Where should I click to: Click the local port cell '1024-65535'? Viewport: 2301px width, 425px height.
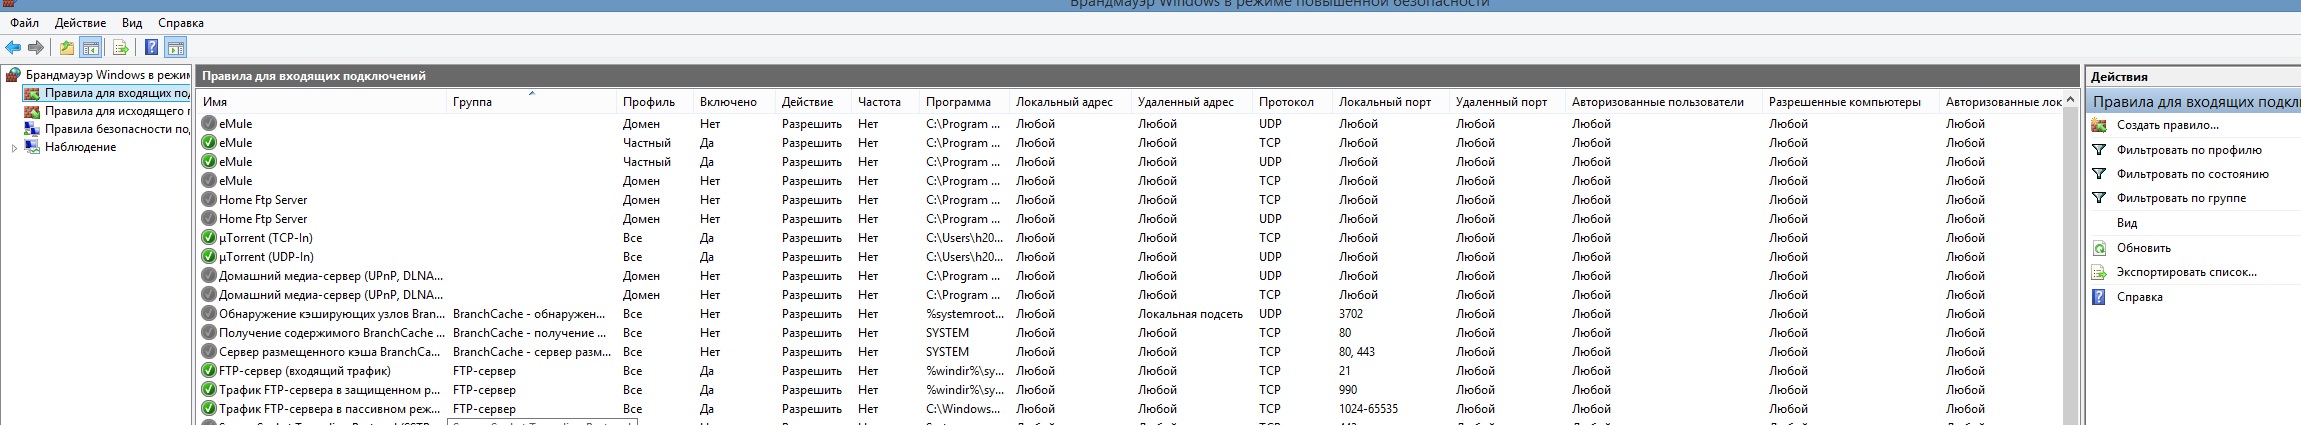(x=1368, y=409)
